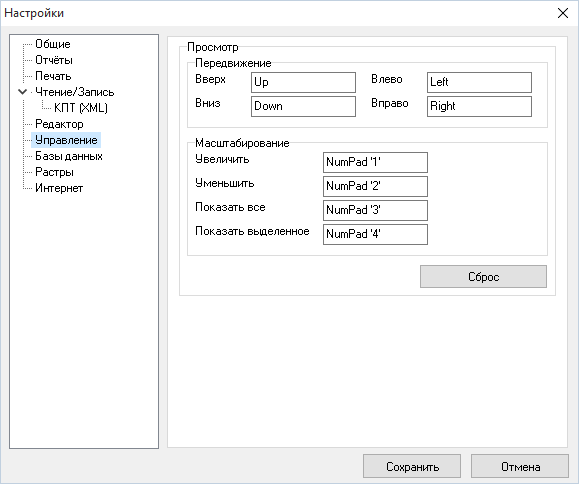
Task: Focus the Показать выделенное hotkey field
Action: point(375,234)
